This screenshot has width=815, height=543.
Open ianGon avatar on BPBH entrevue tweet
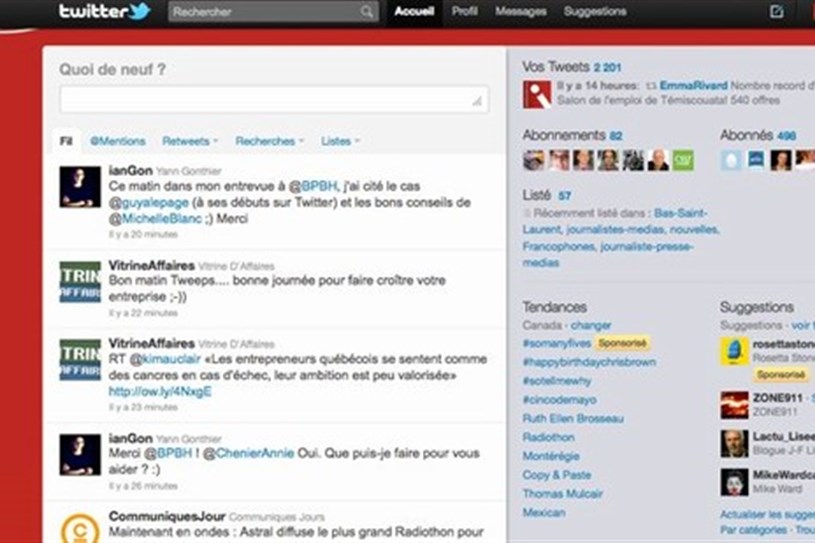click(x=80, y=187)
